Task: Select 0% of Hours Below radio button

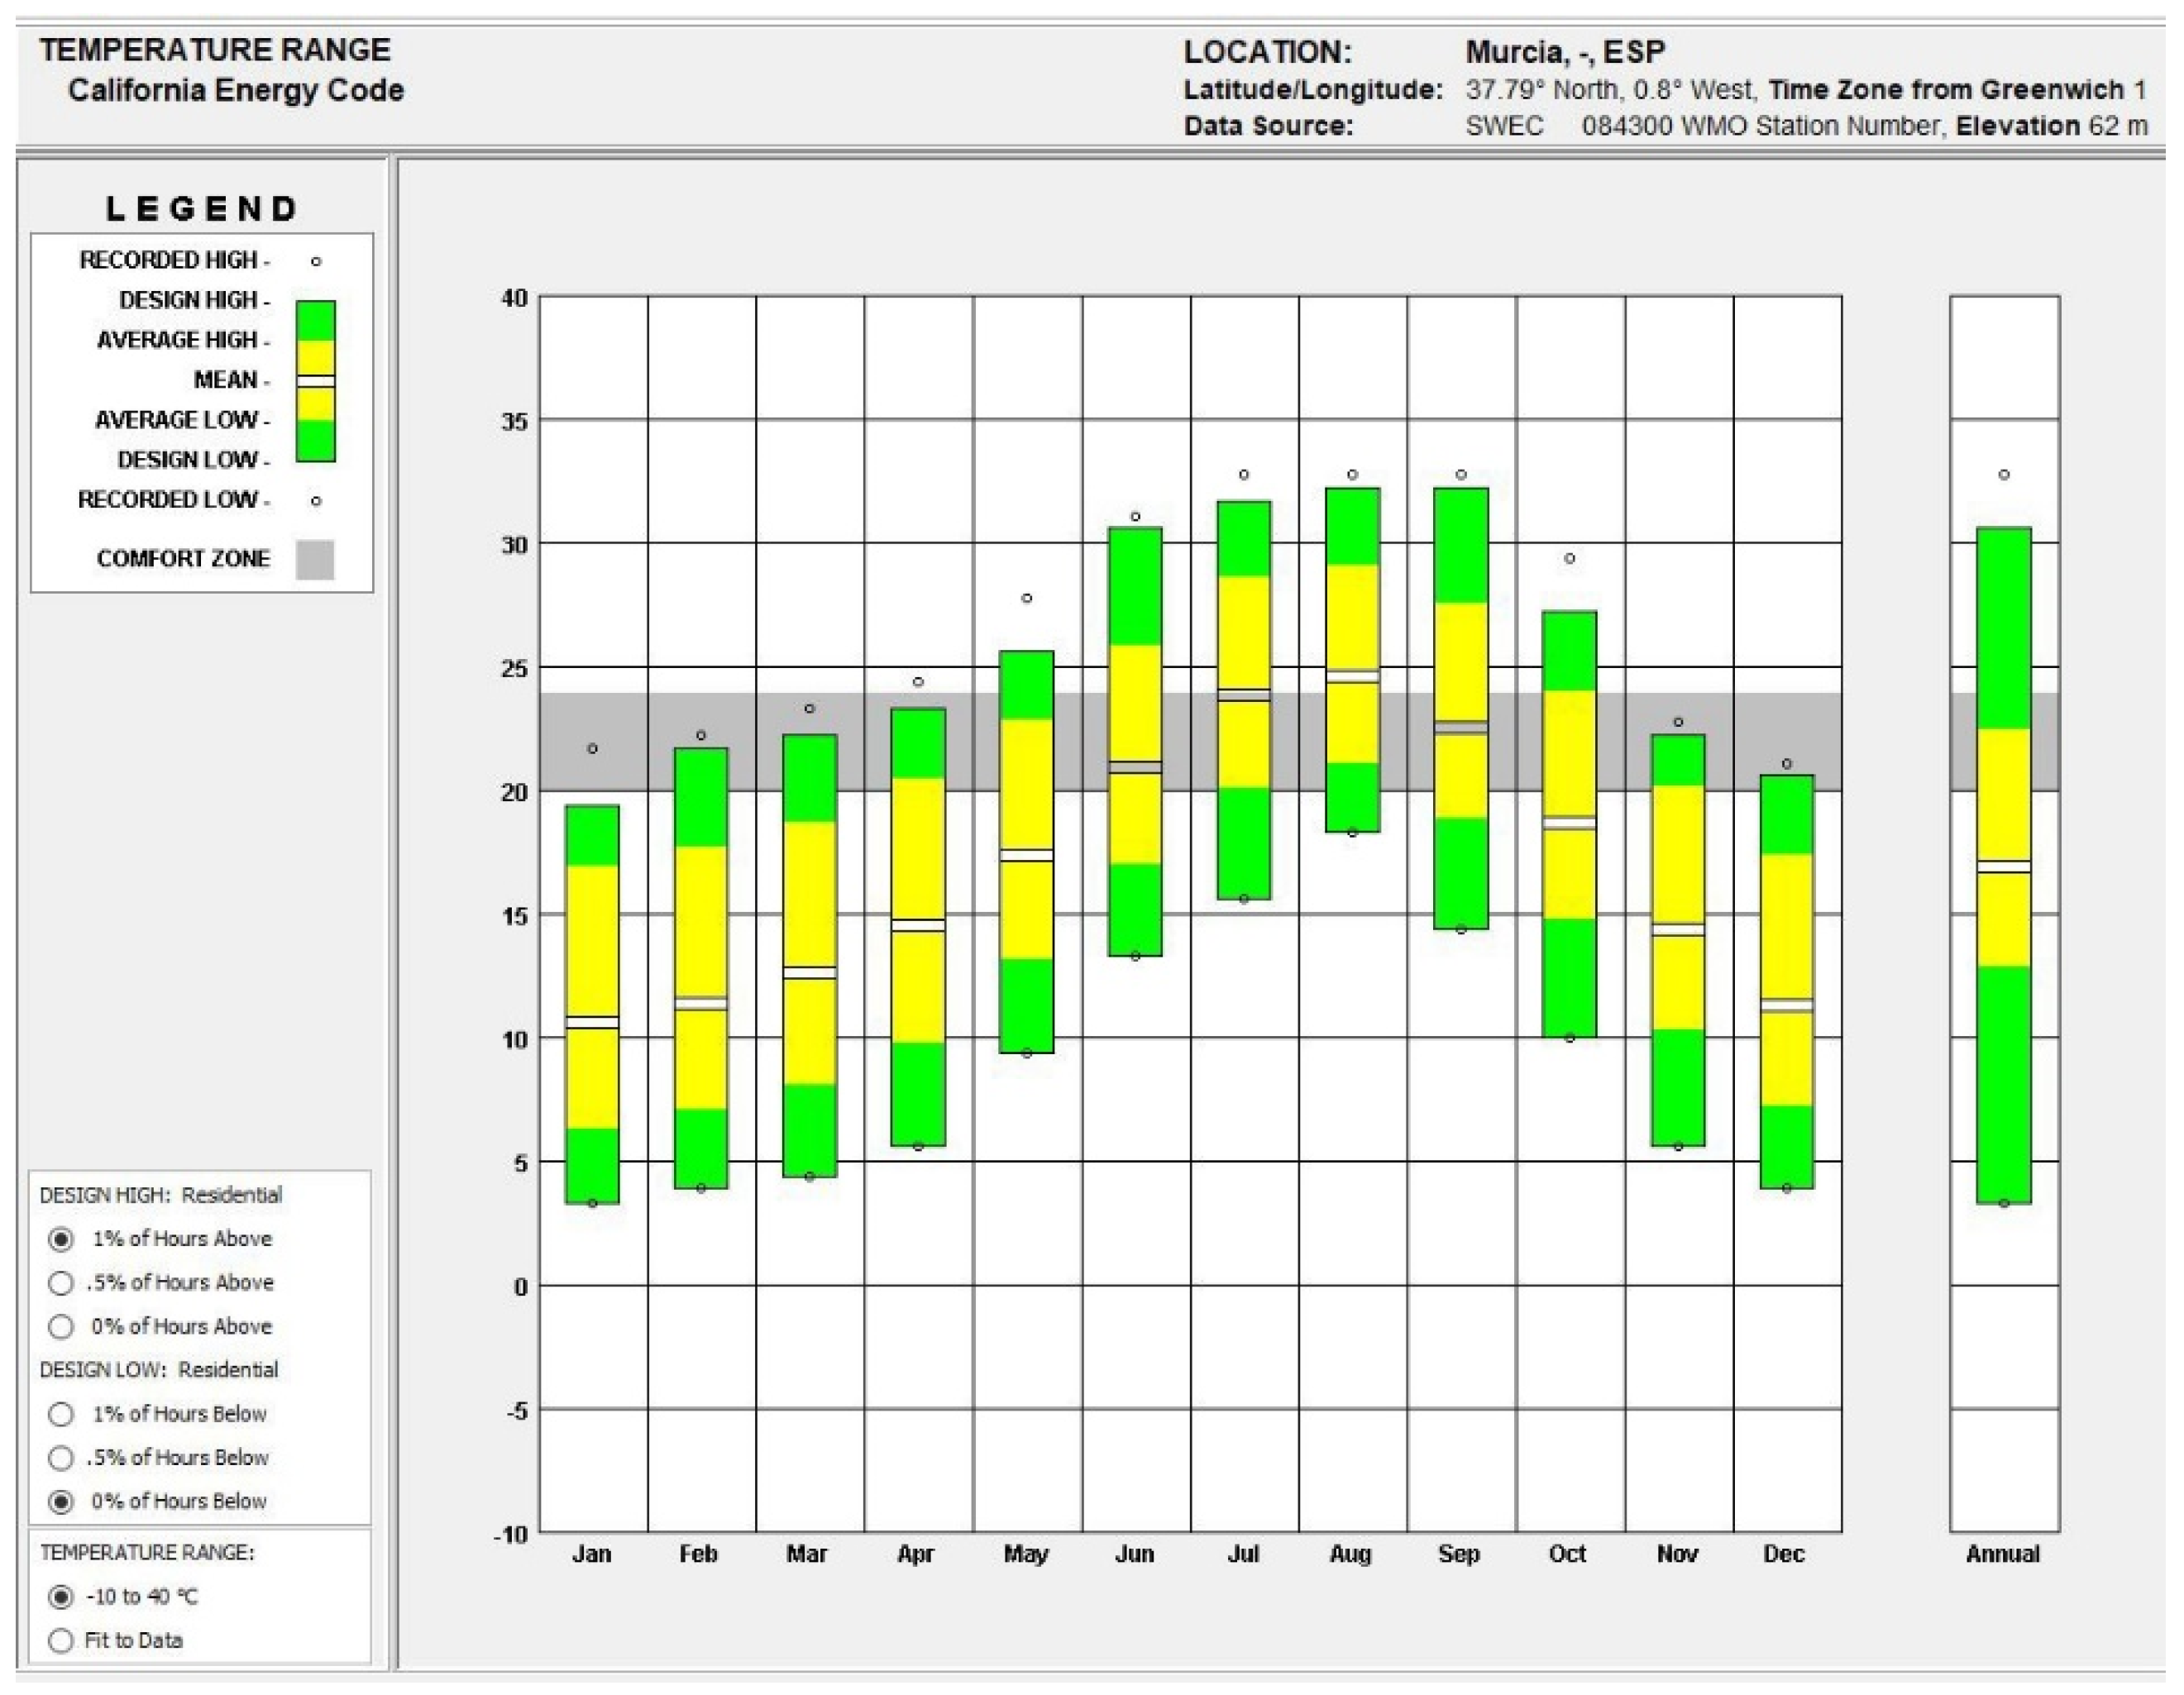Action: click(x=61, y=1502)
